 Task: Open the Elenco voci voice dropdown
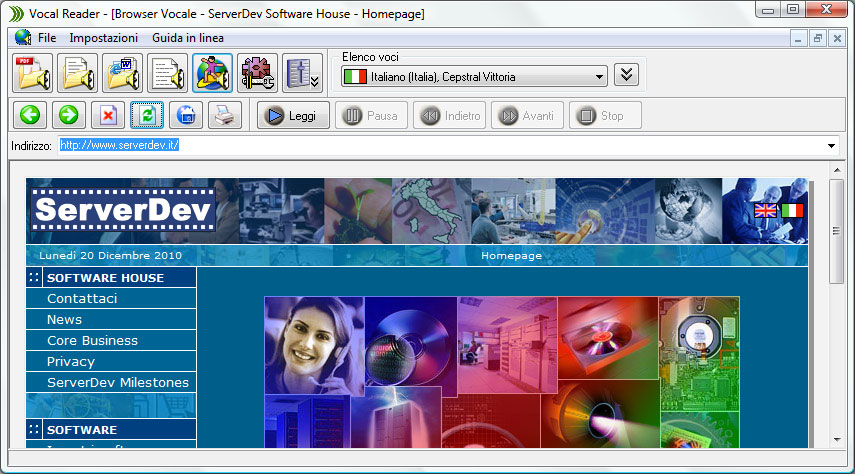tap(474, 76)
